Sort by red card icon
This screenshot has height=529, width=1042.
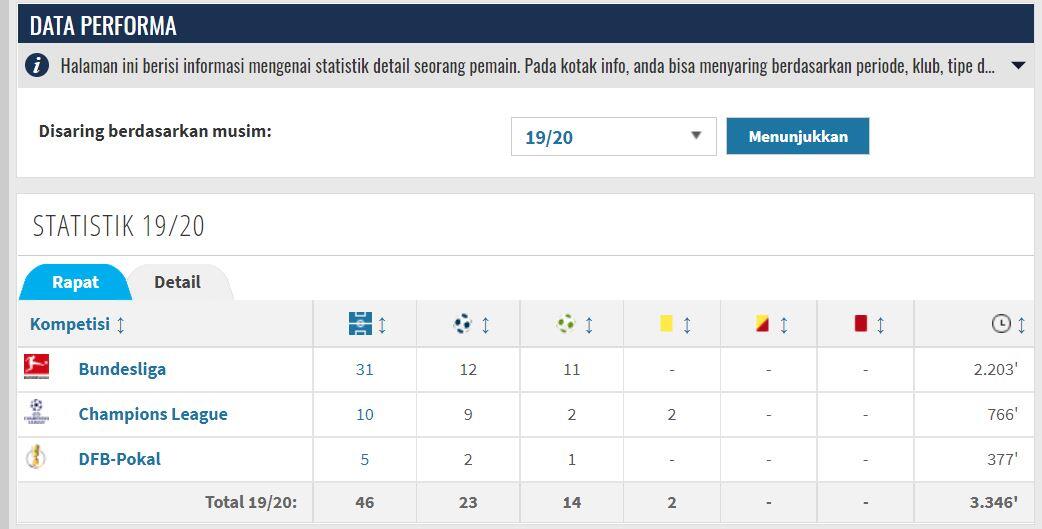(x=861, y=324)
